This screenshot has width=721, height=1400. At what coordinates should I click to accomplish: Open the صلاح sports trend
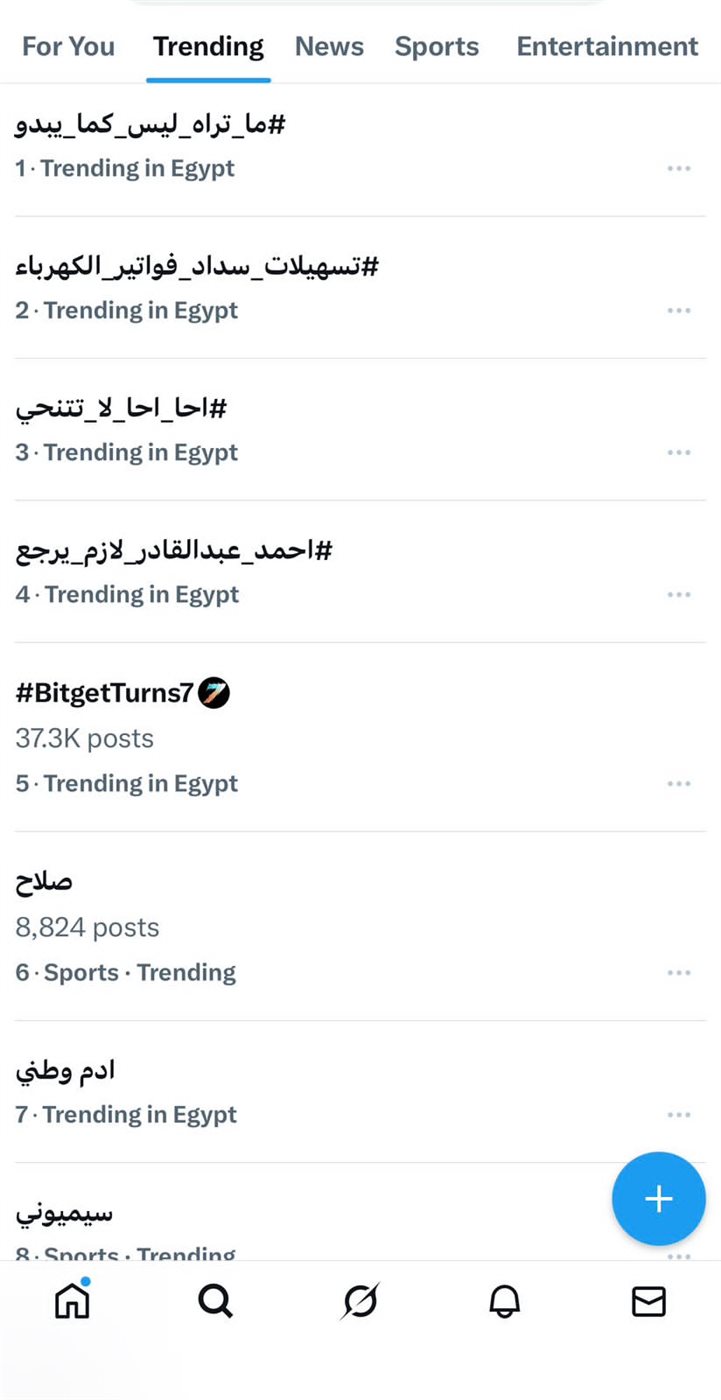(45, 882)
